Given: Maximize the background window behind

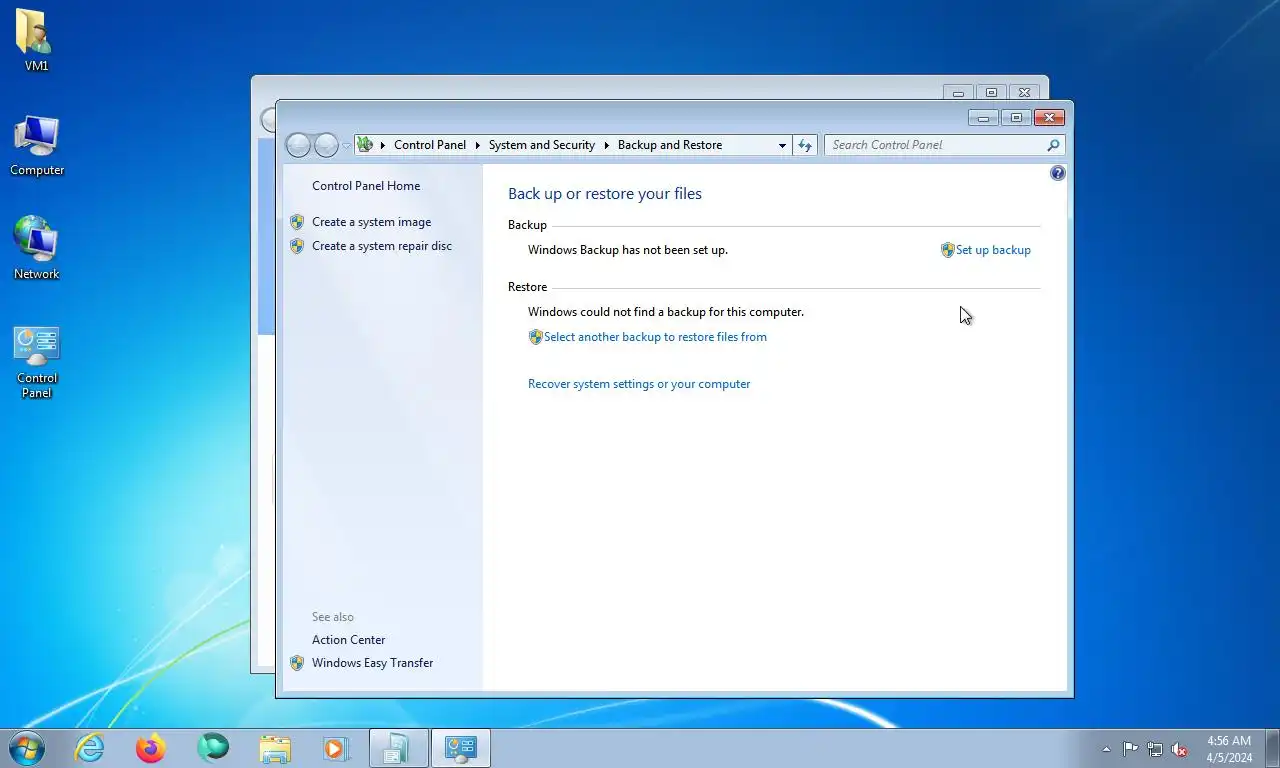Looking at the screenshot, I should (x=991, y=92).
